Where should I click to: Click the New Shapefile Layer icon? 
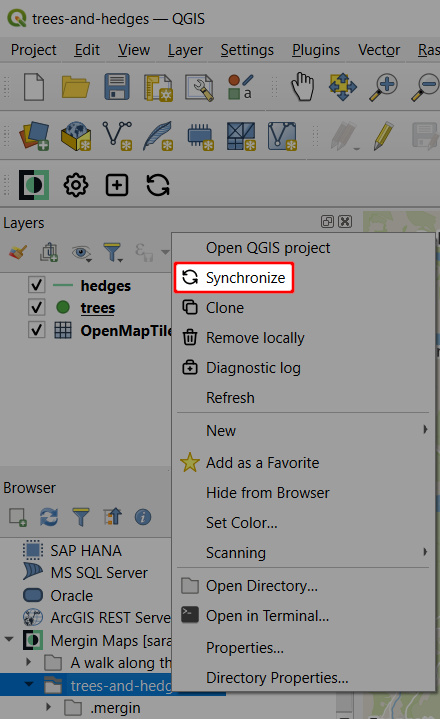117,136
